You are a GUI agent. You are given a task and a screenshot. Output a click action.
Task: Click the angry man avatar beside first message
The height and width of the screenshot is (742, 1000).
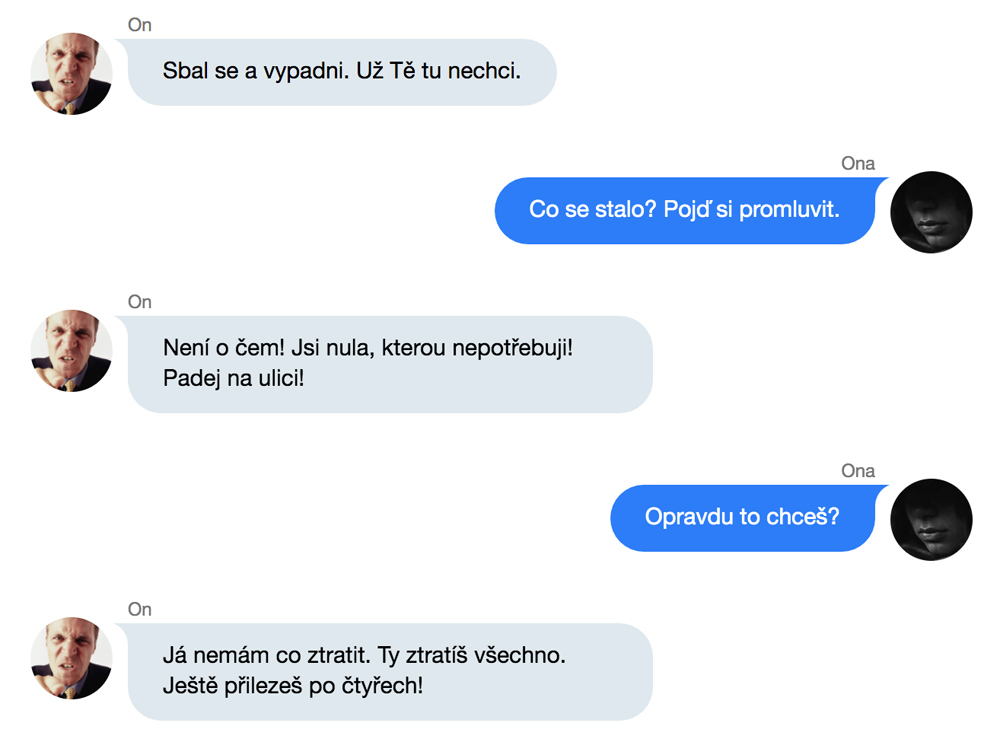pos(71,73)
